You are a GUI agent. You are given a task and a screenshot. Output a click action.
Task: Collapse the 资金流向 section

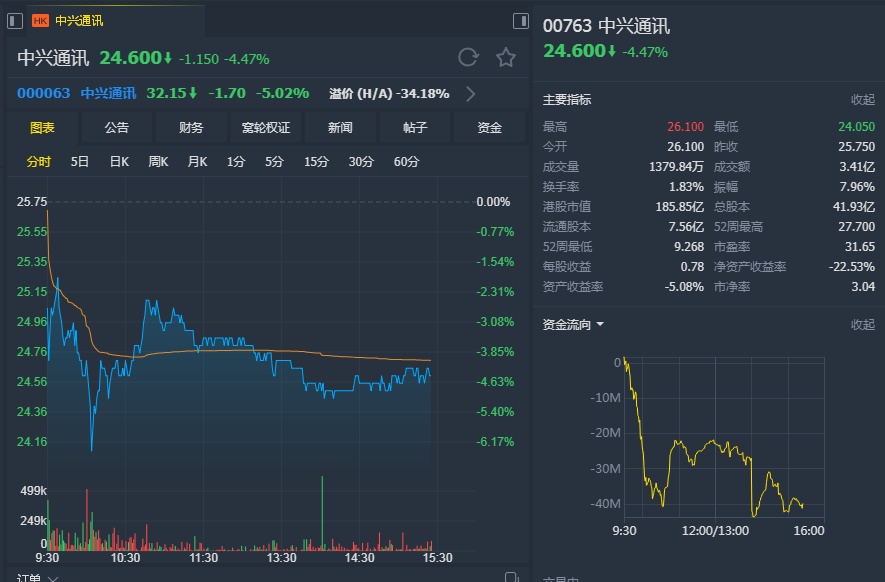pyautogui.click(x=862, y=325)
